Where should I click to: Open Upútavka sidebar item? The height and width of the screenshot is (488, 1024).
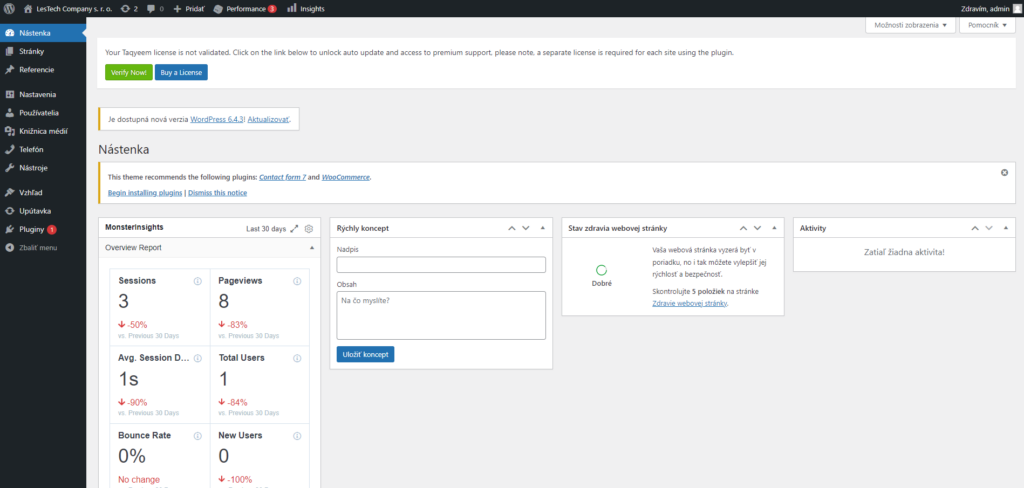click(42, 211)
